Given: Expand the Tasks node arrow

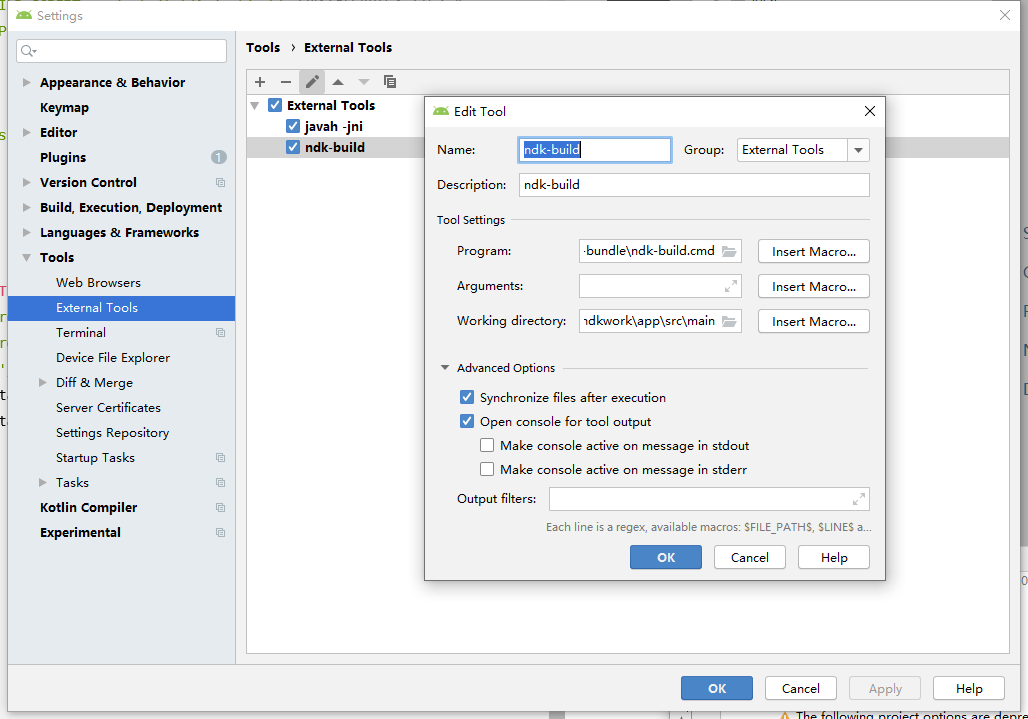Looking at the screenshot, I should (x=43, y=482).
